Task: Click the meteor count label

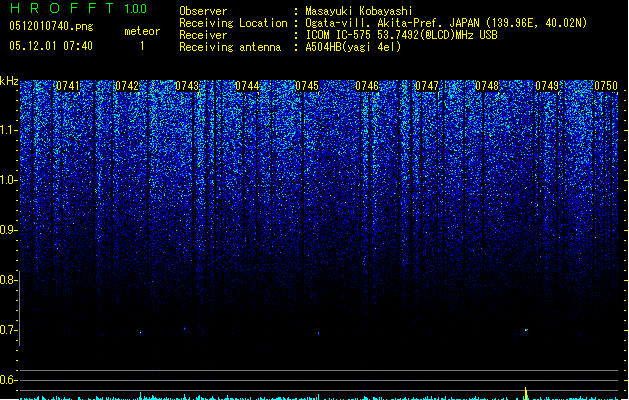Action: (x=142, y=31)
